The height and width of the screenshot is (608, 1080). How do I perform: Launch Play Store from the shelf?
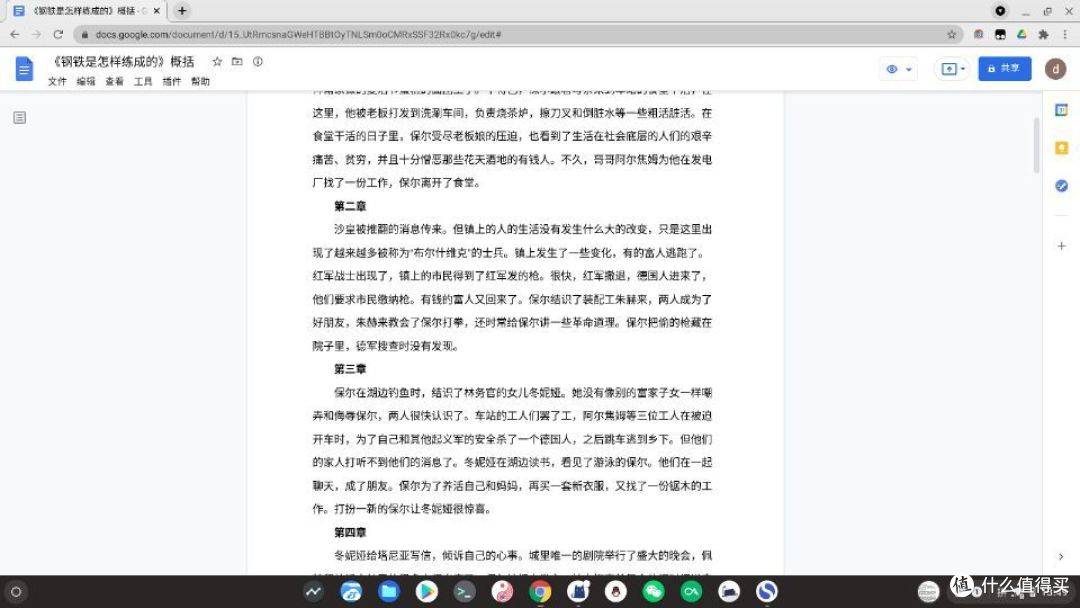tap(426, 591)
